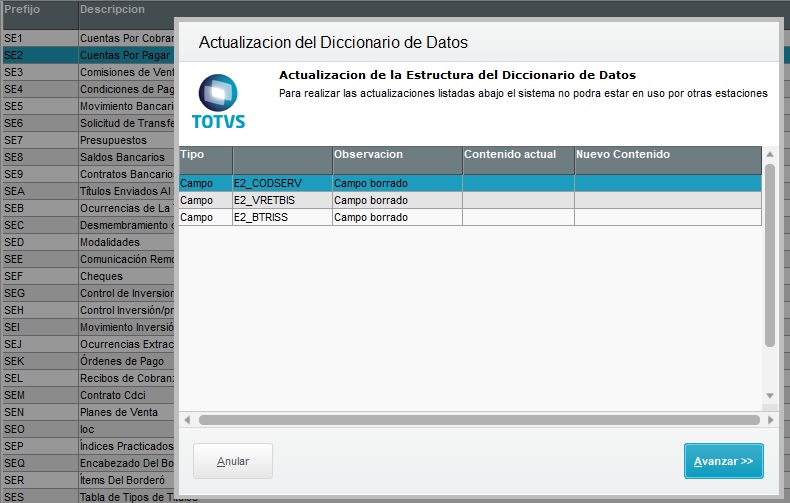Click the TOTVS logo
790x503 pixels.
tap(218, 101)
